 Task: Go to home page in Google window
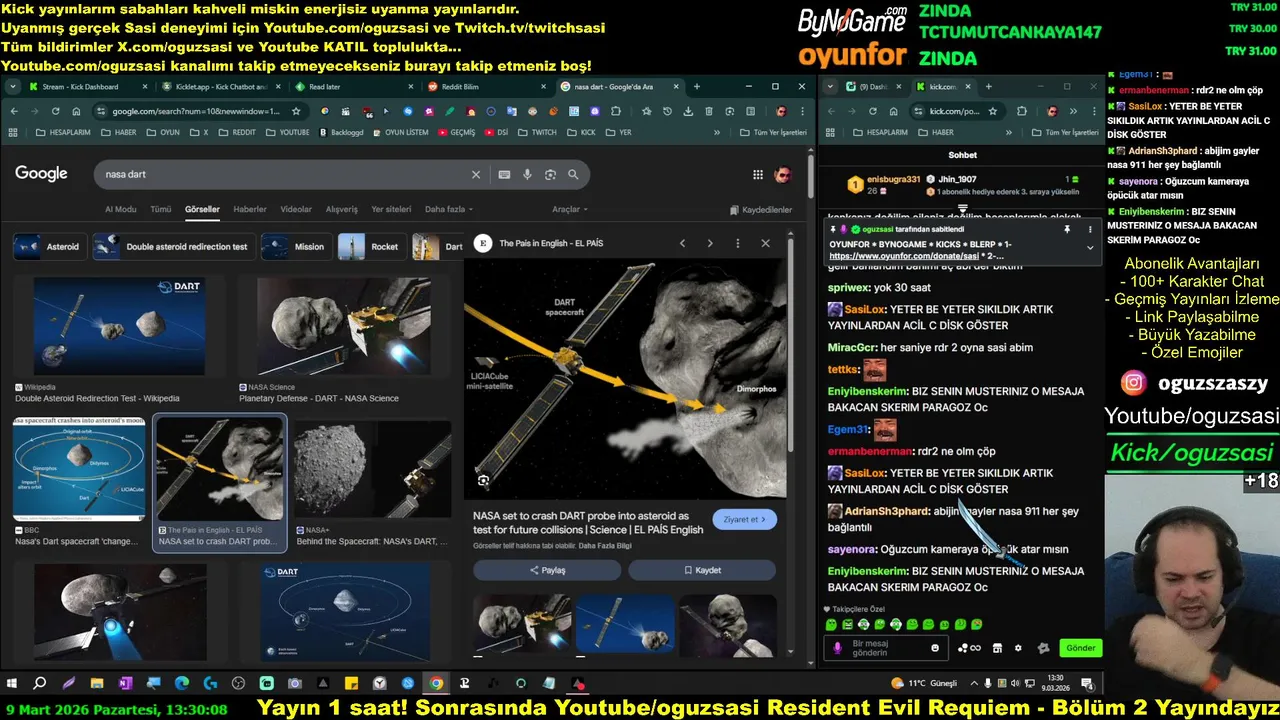tap(74, 111)
